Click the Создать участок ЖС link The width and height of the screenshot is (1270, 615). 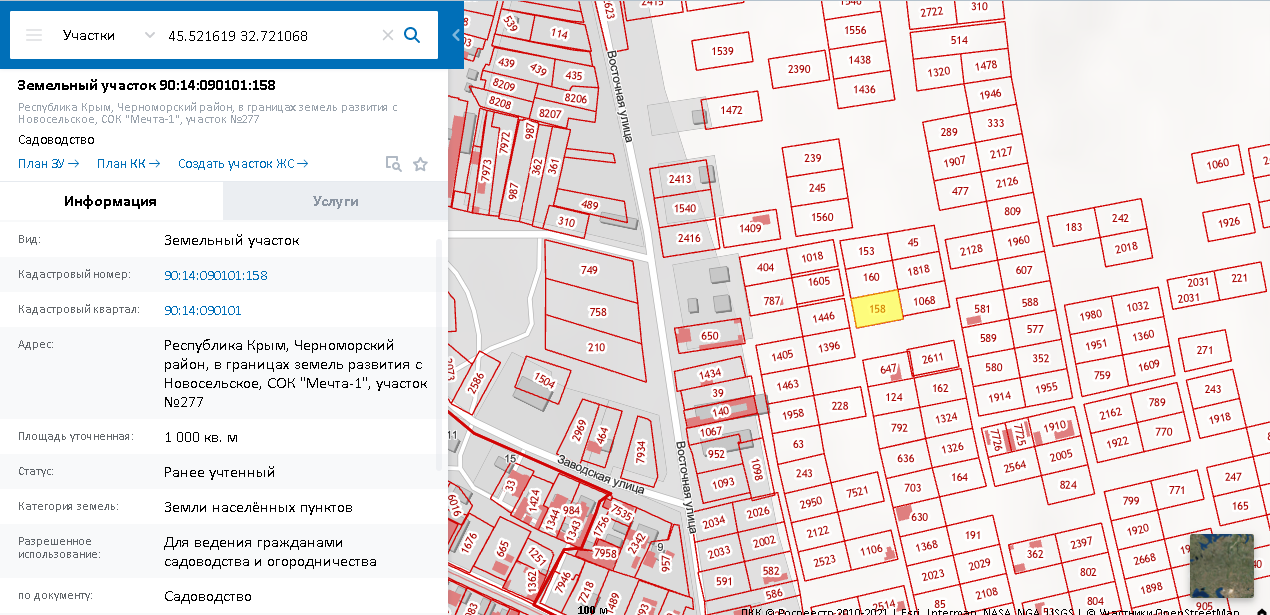point(243,164)
